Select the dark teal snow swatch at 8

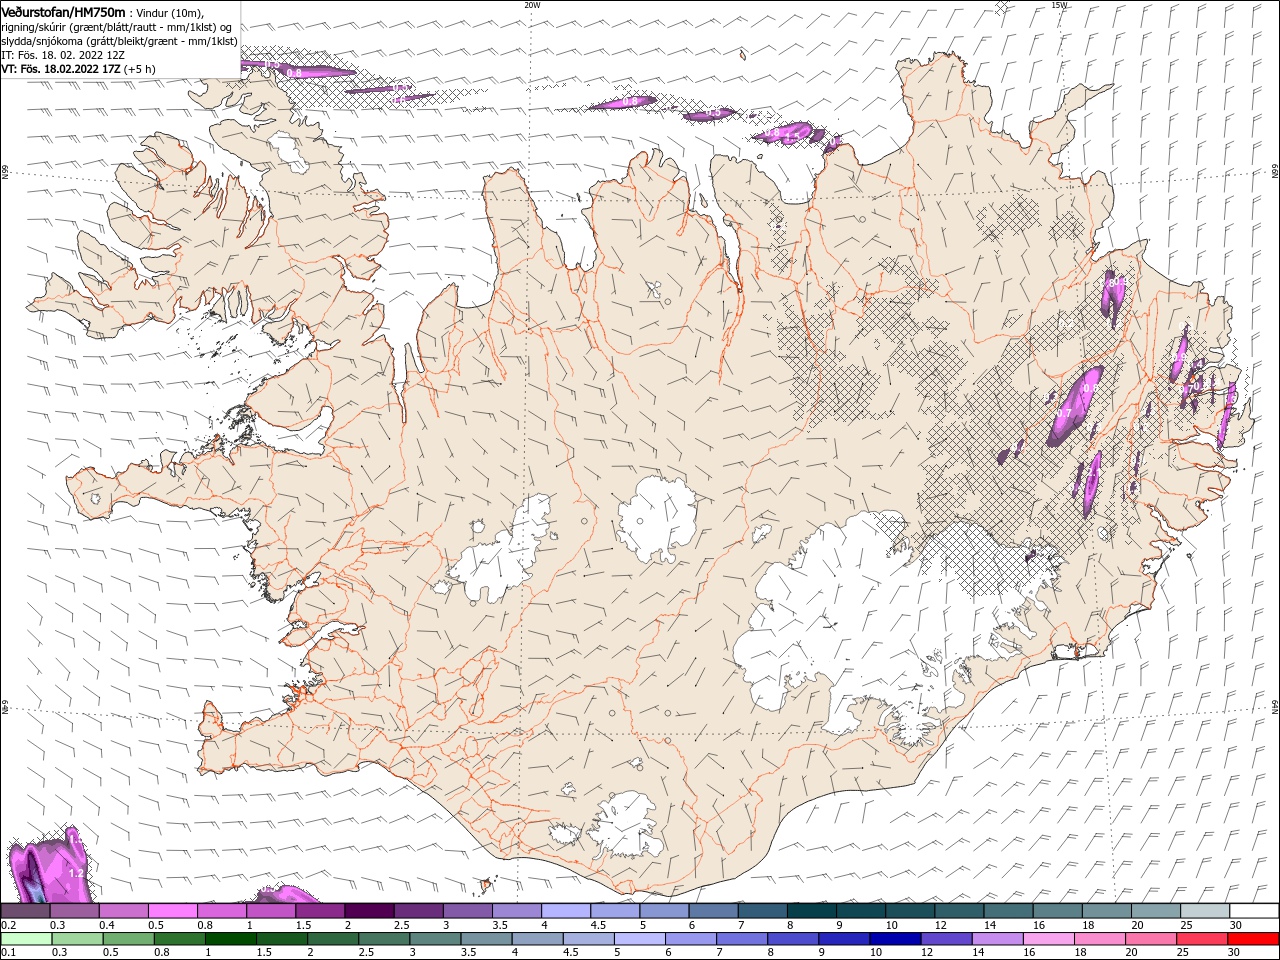click(811, 911)
